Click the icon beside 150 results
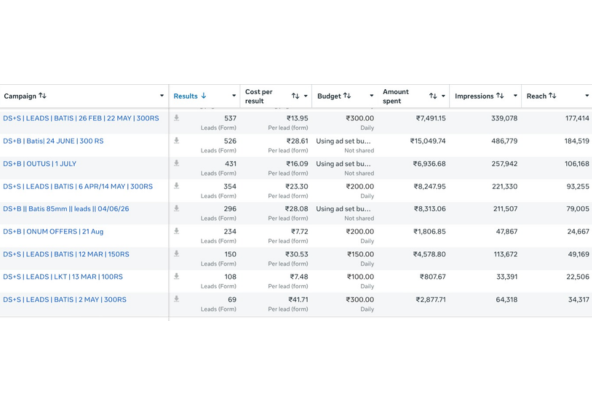Viewport: 592px width, 405px height. (x=176, y=254)
